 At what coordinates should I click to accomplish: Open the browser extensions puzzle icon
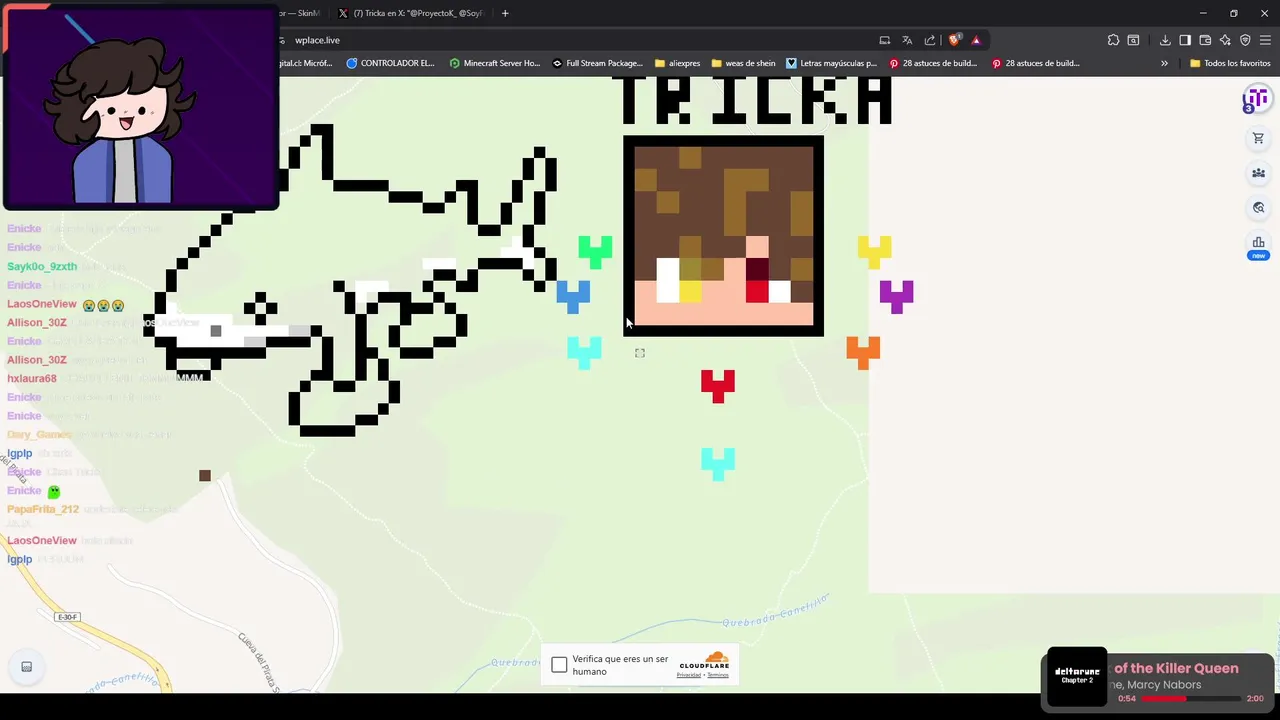tap(1113, 40)
